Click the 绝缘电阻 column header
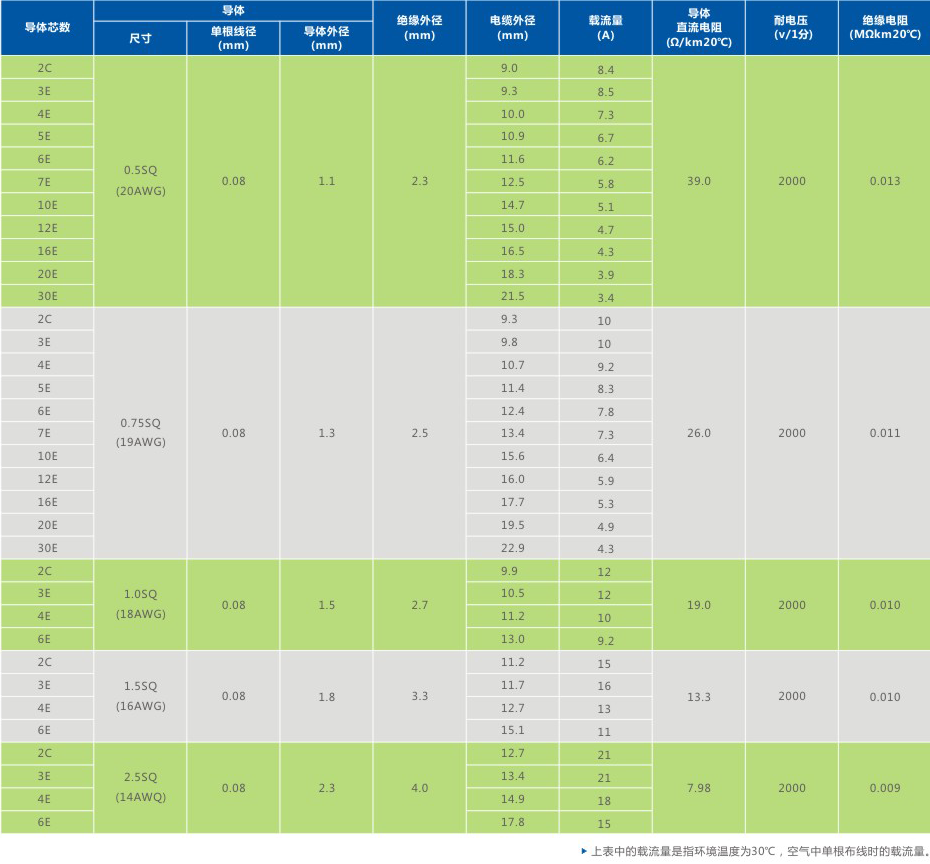This screenshot has width=930, height=864. pyautogui.click(x=884, y=27)
